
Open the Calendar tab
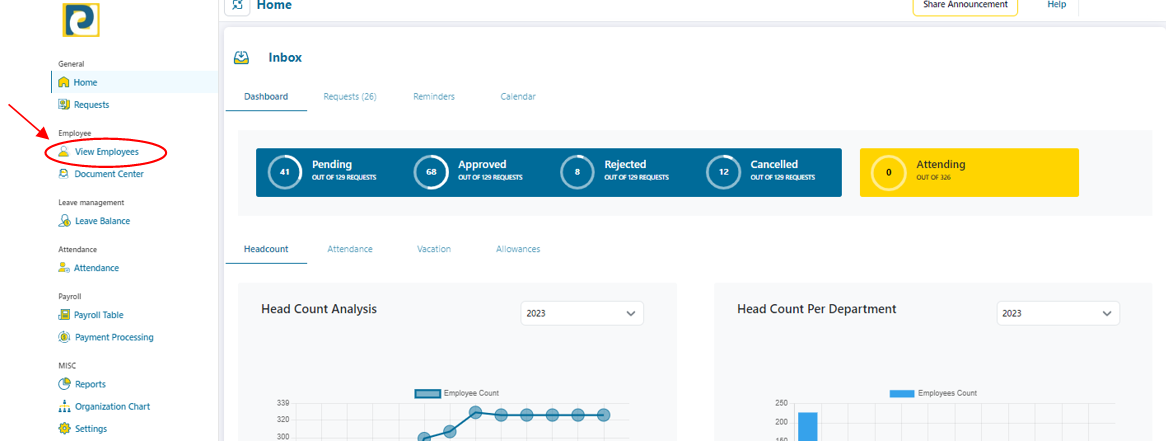(x=518, y=97)
